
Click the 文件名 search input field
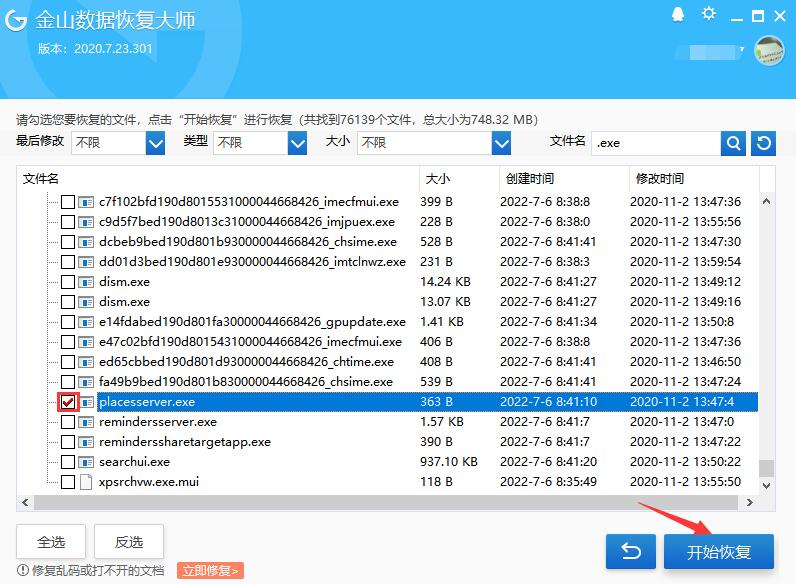click(x=656, y=143)
